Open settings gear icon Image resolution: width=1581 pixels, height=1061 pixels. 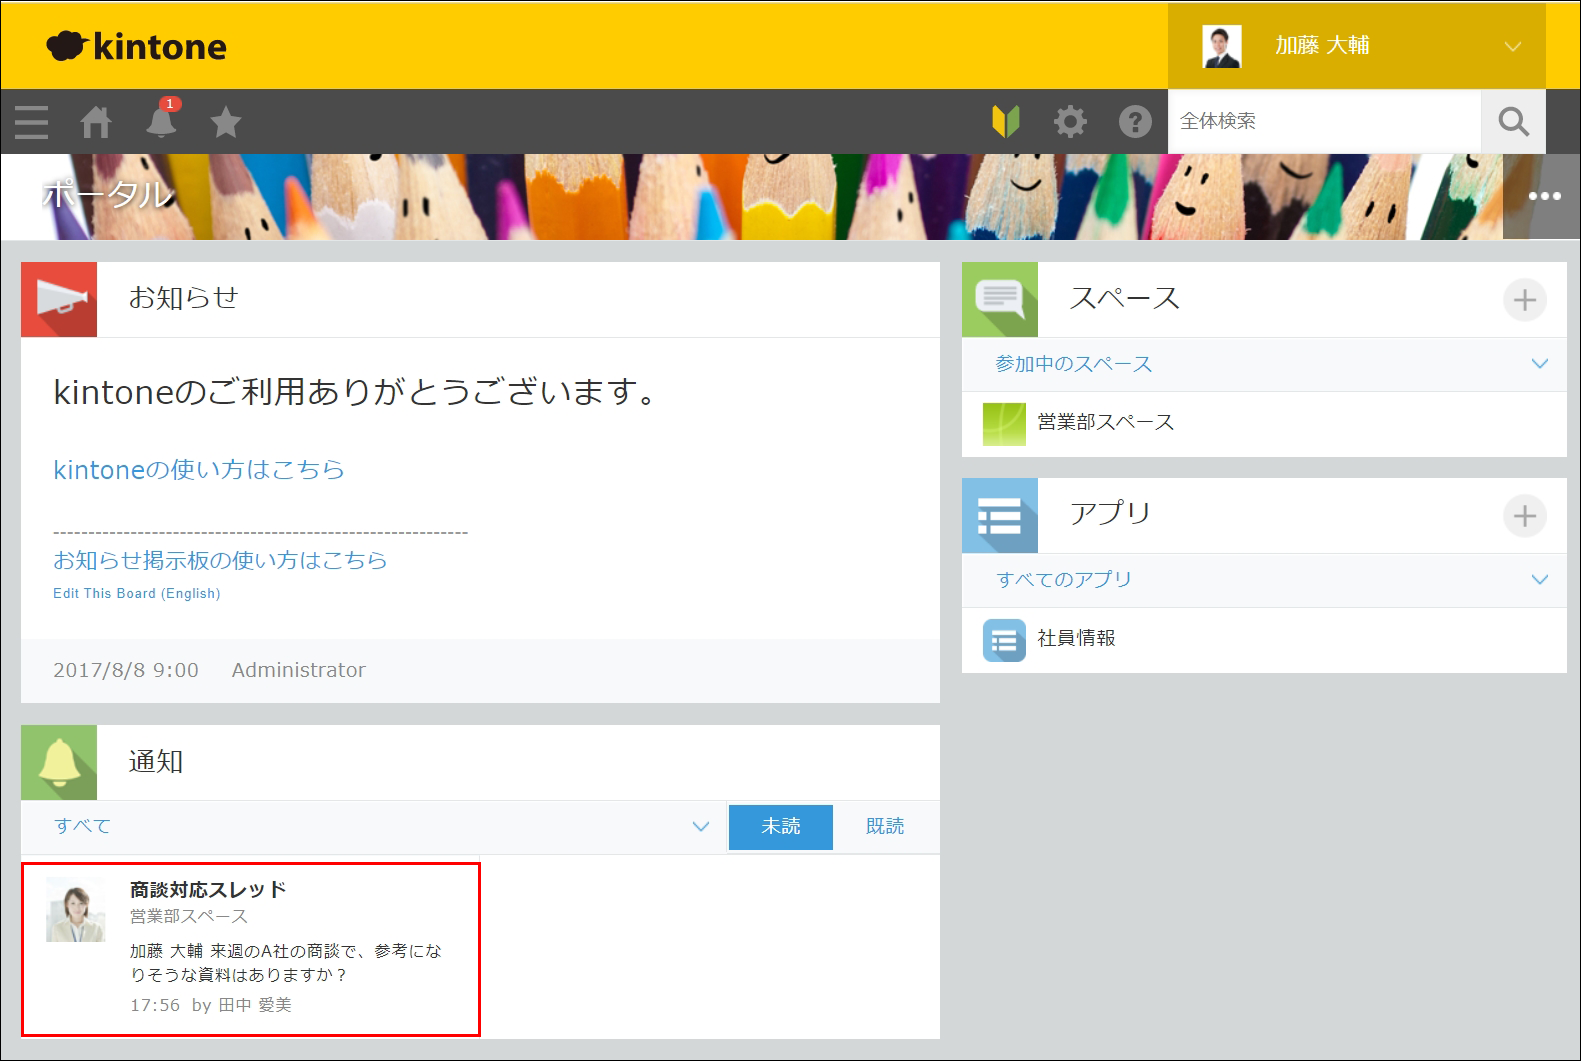(x=1070, y=122)
